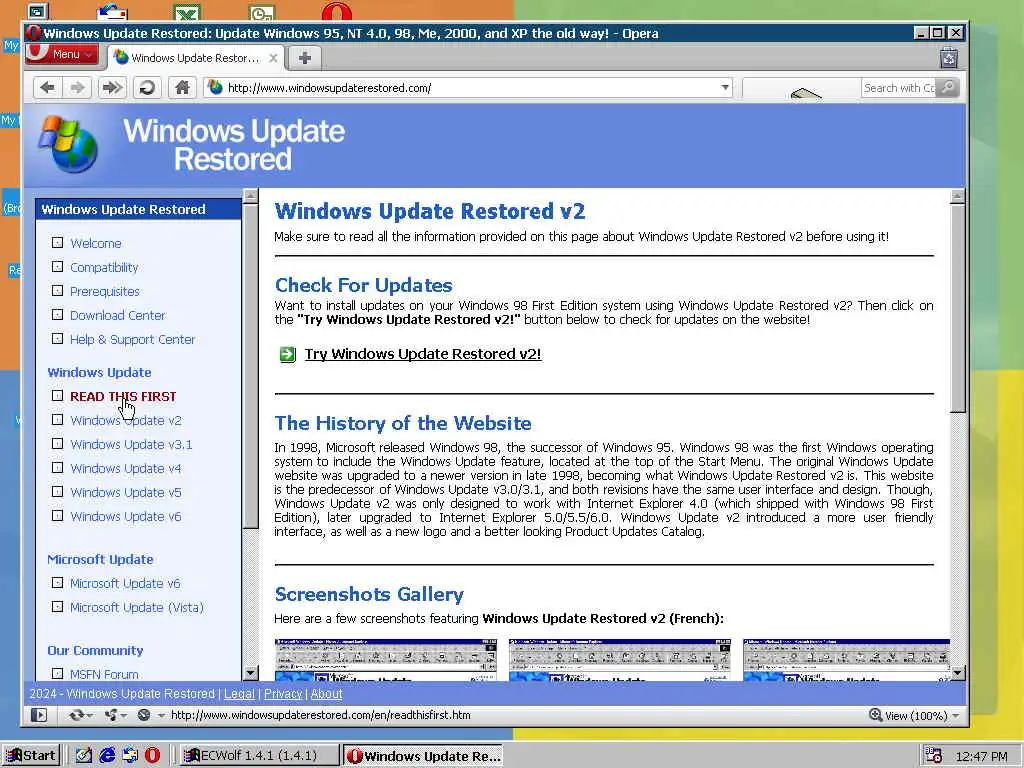The height and width of the screenshot is (768, 1024).
Task: Toggle the panel button in status bar
Action: click(39, 715)
